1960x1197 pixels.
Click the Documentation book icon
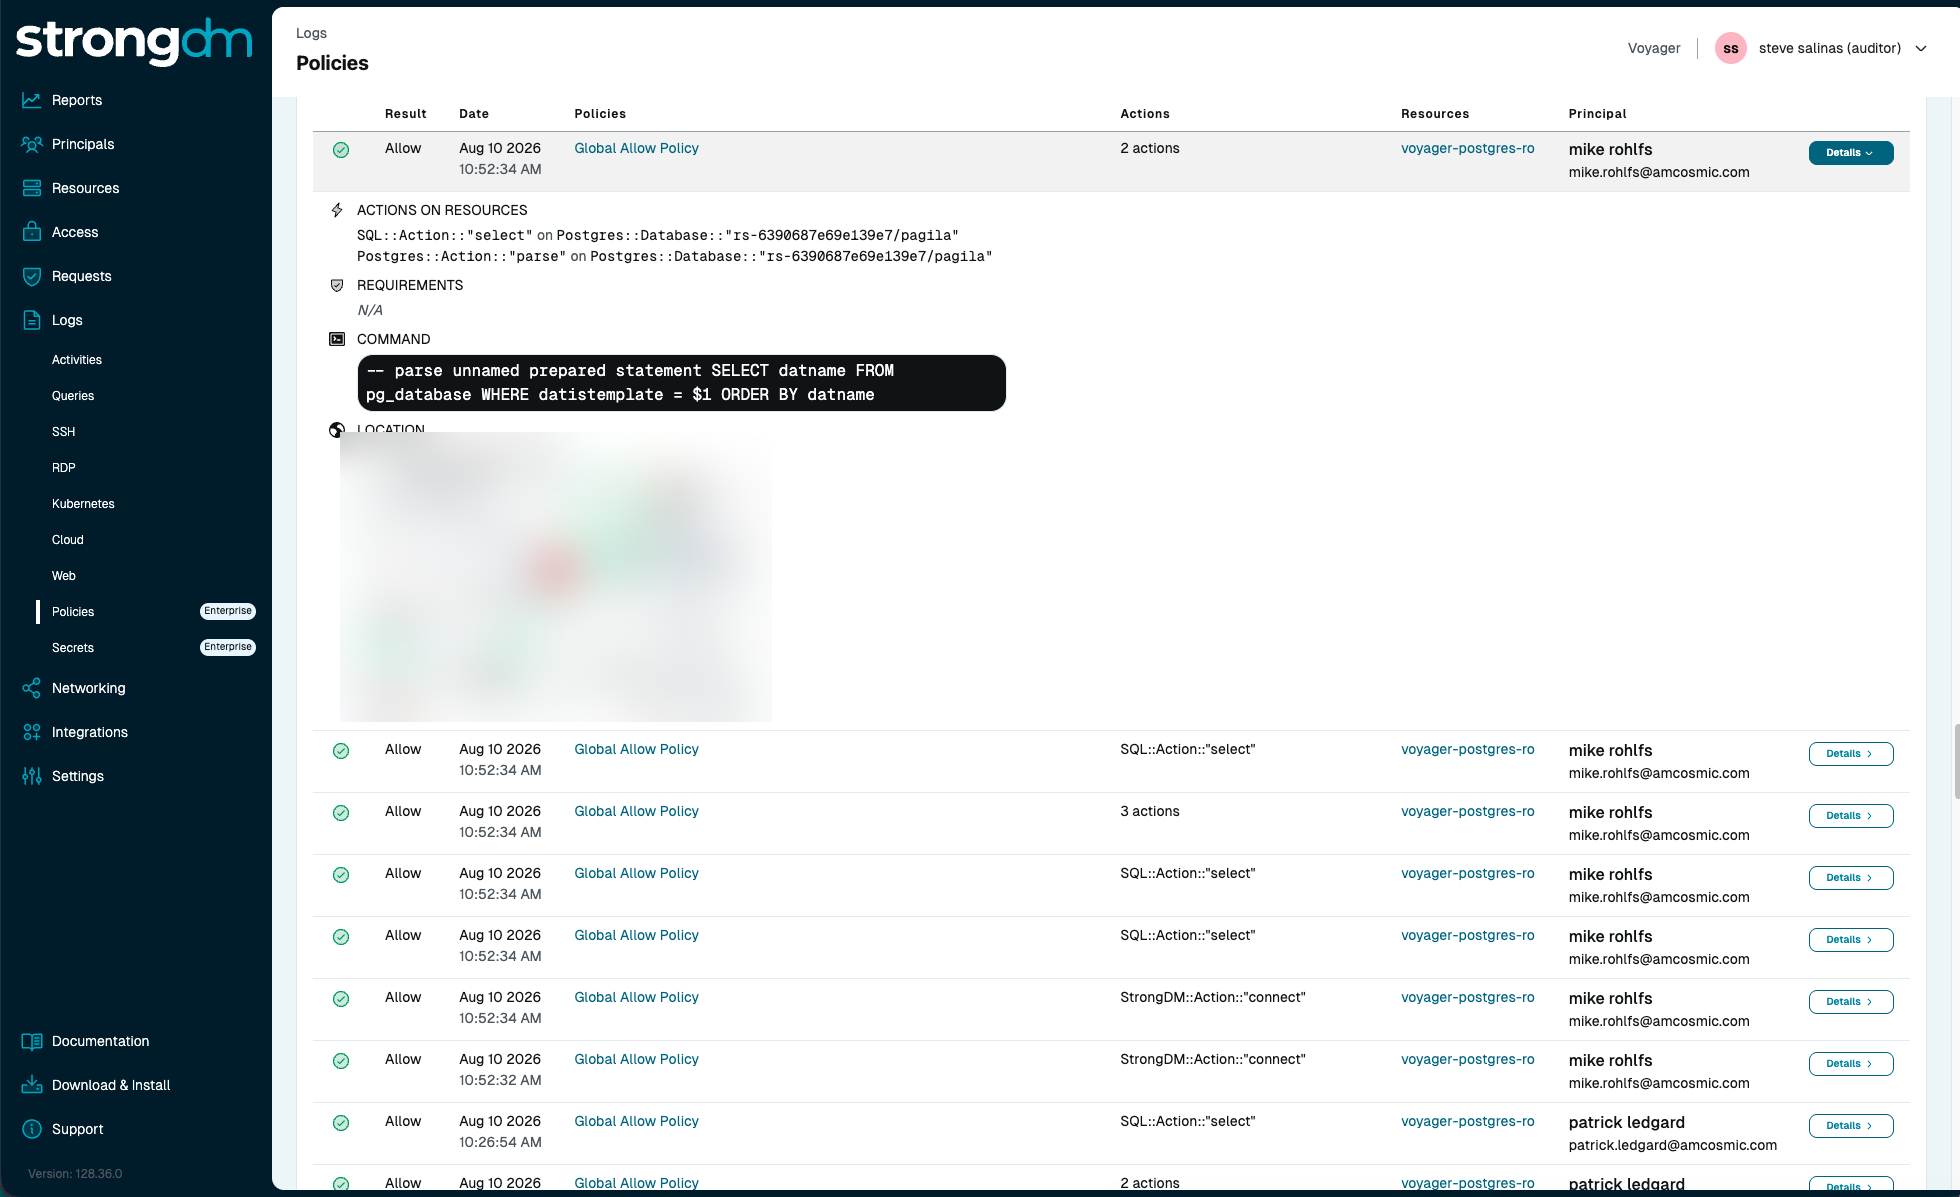tap(32, 1041)
